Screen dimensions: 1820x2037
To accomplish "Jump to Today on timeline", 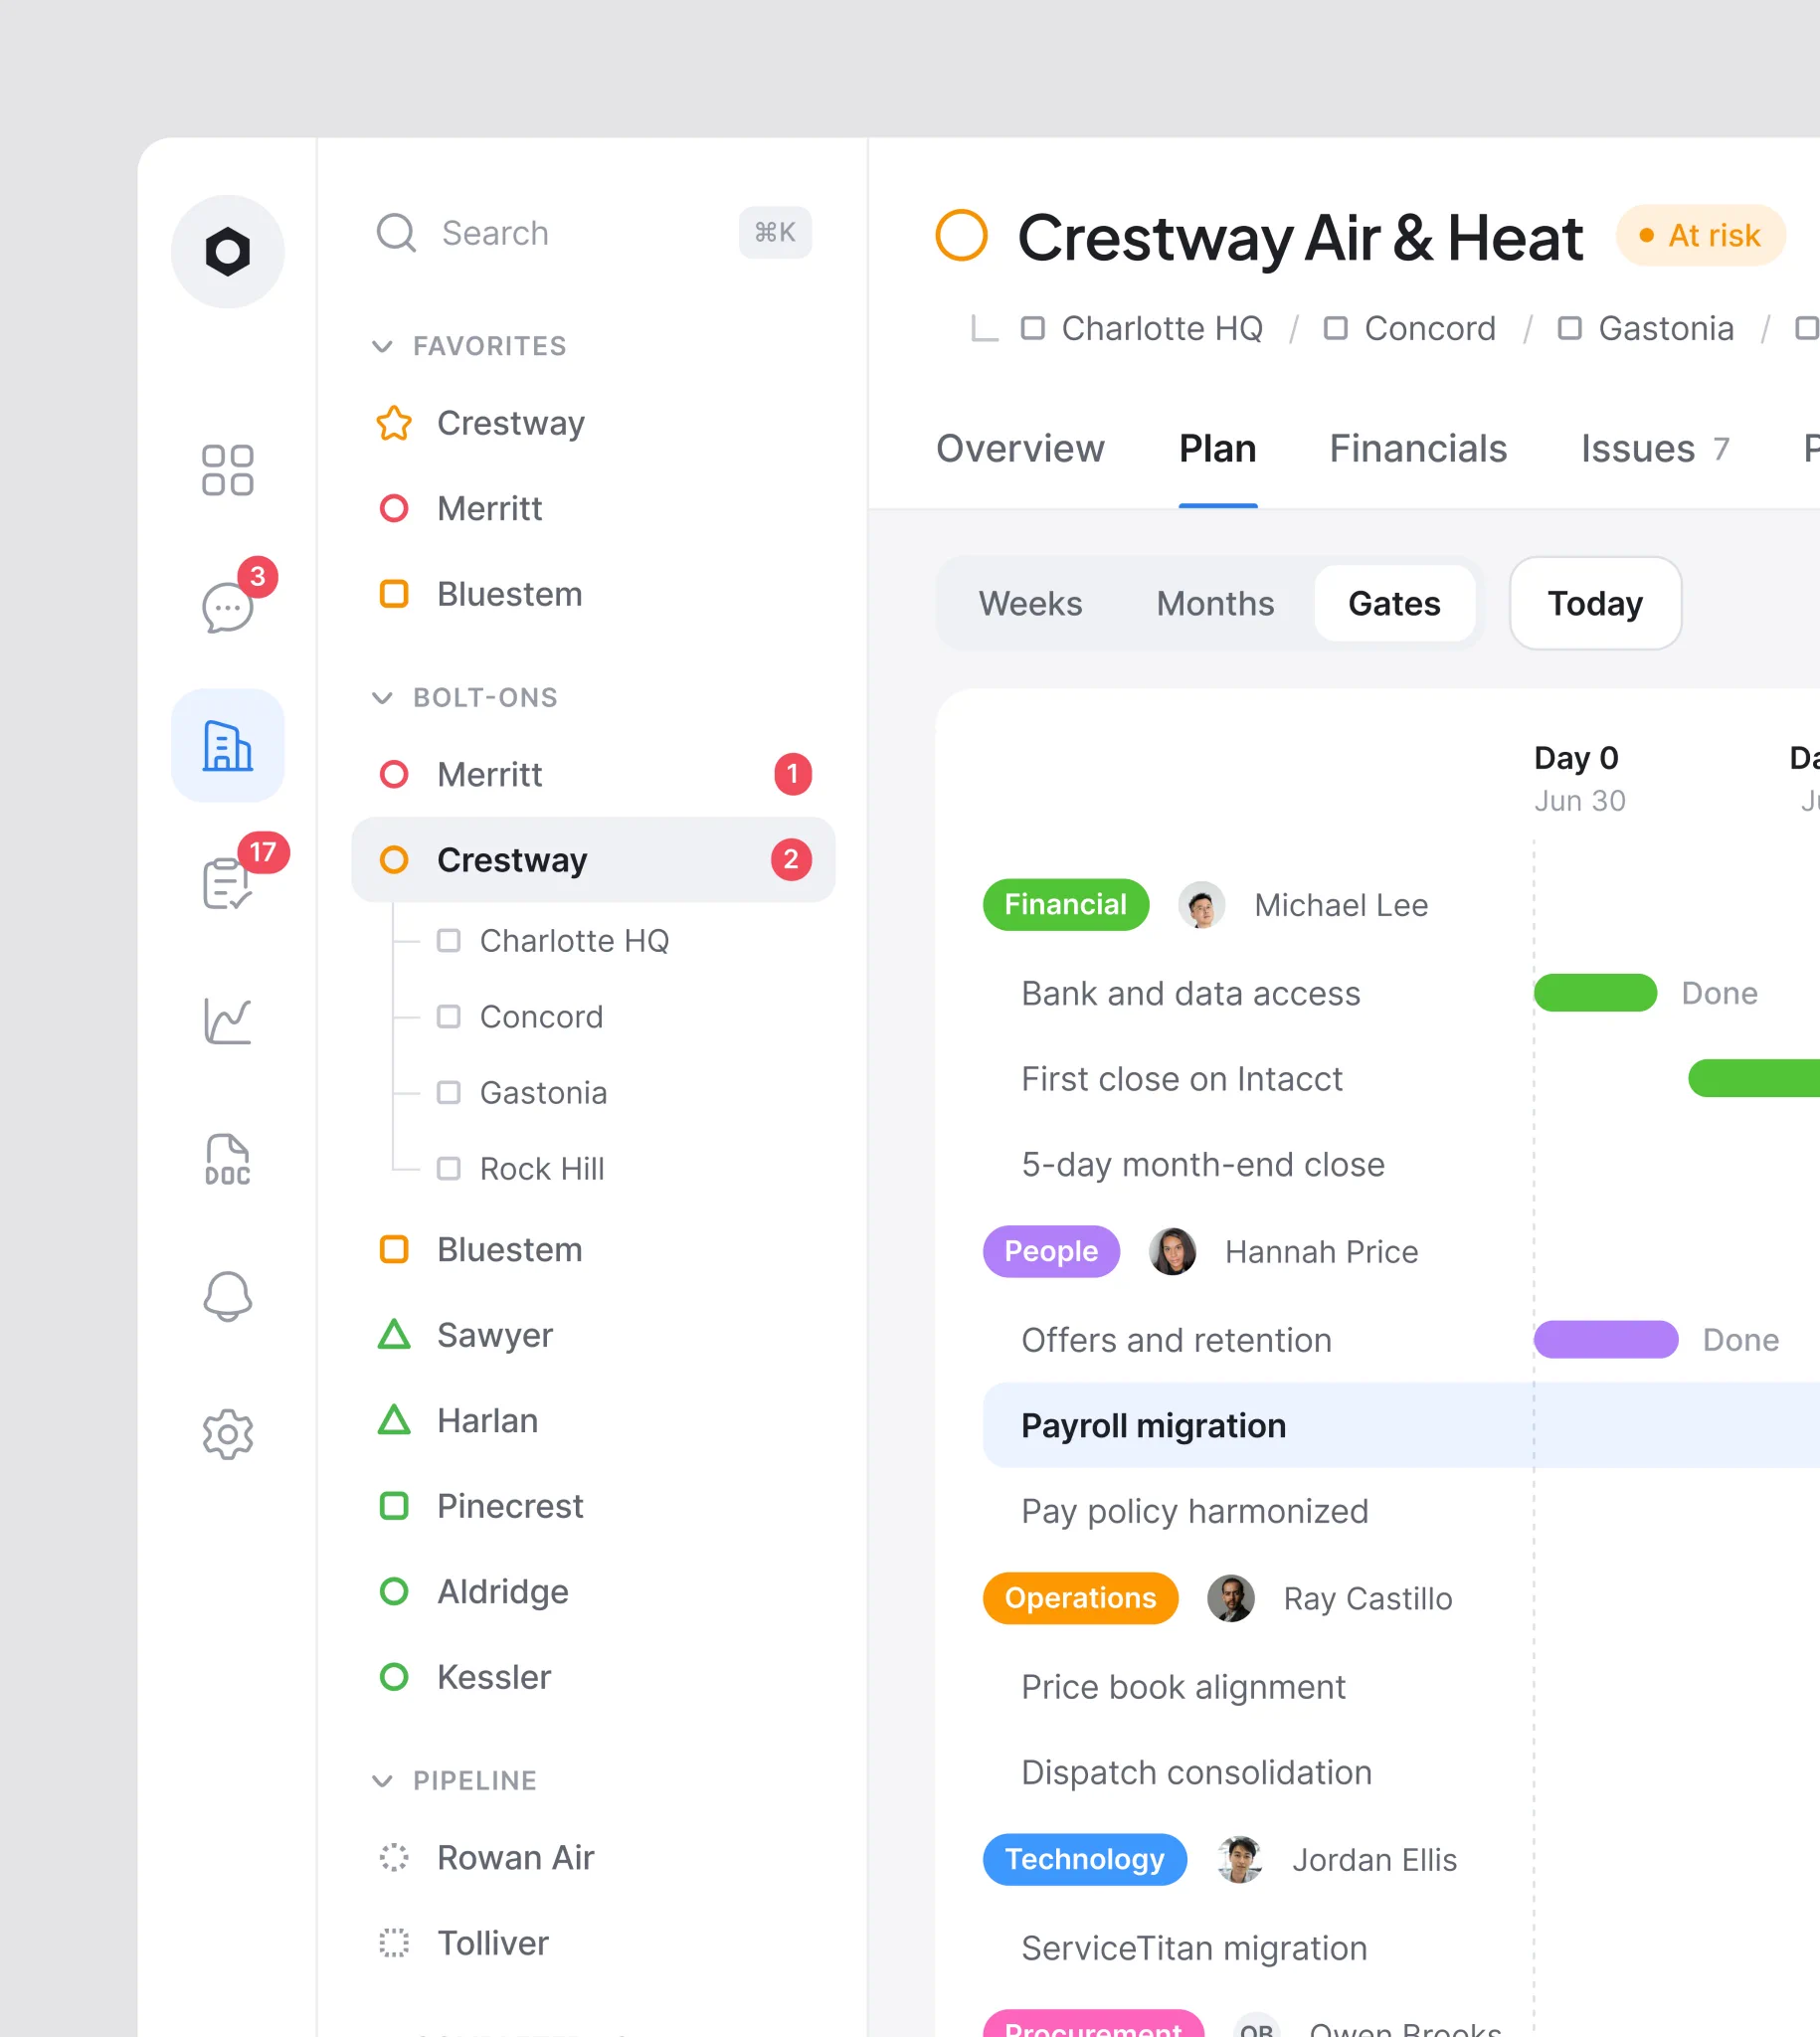I will [x=1595, y=604].
